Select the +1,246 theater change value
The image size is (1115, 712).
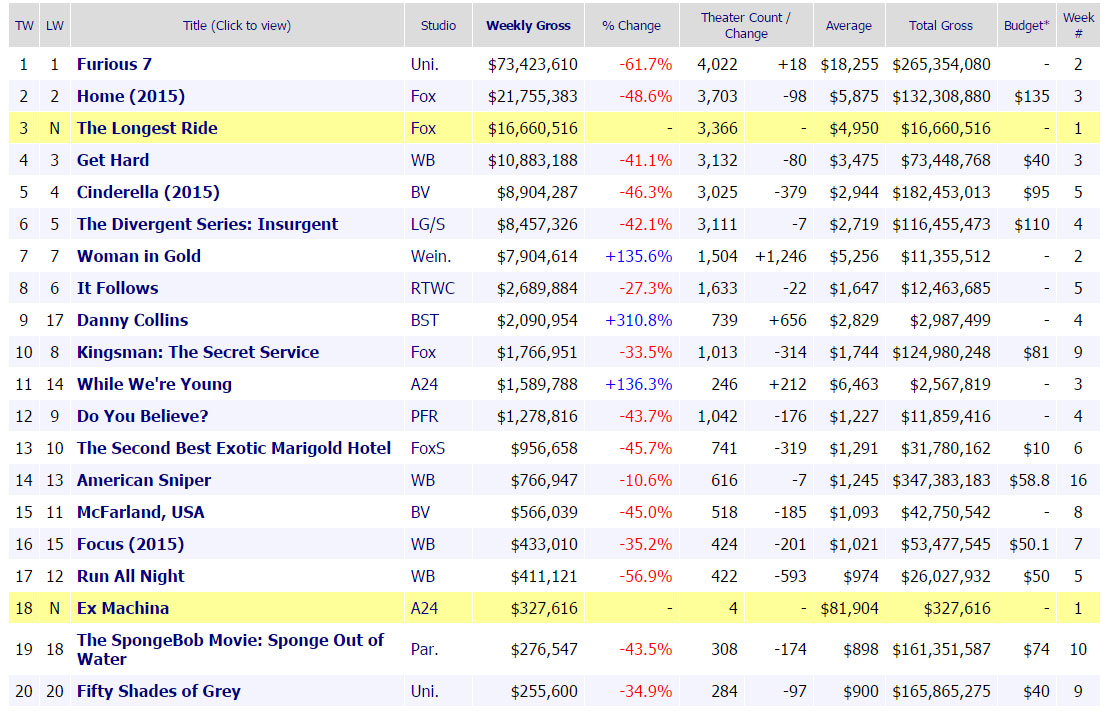click(781, 256)
